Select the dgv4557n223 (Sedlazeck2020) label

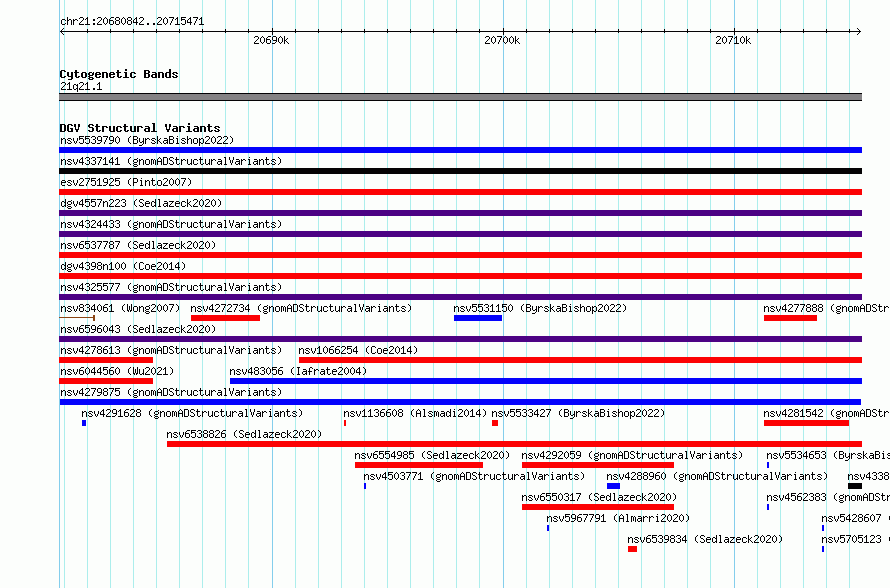pos(141,203)
